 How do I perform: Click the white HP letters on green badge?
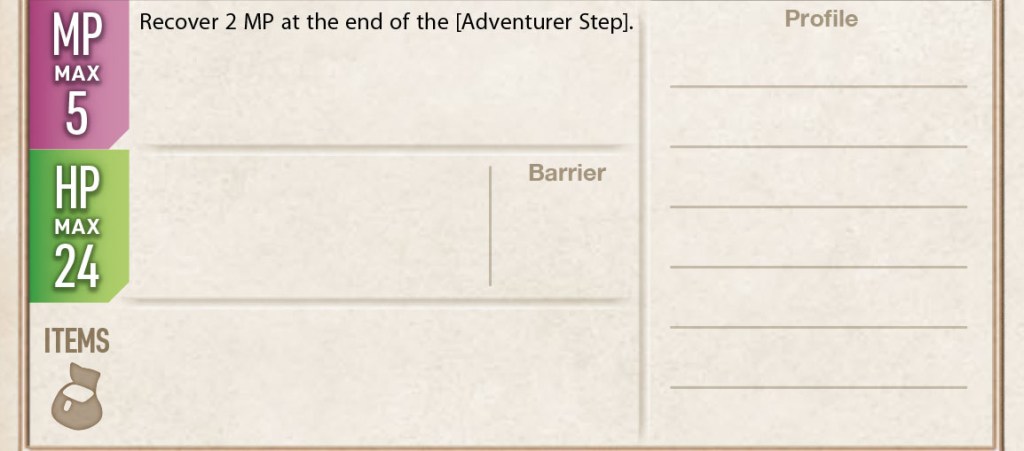pos(77,190)
